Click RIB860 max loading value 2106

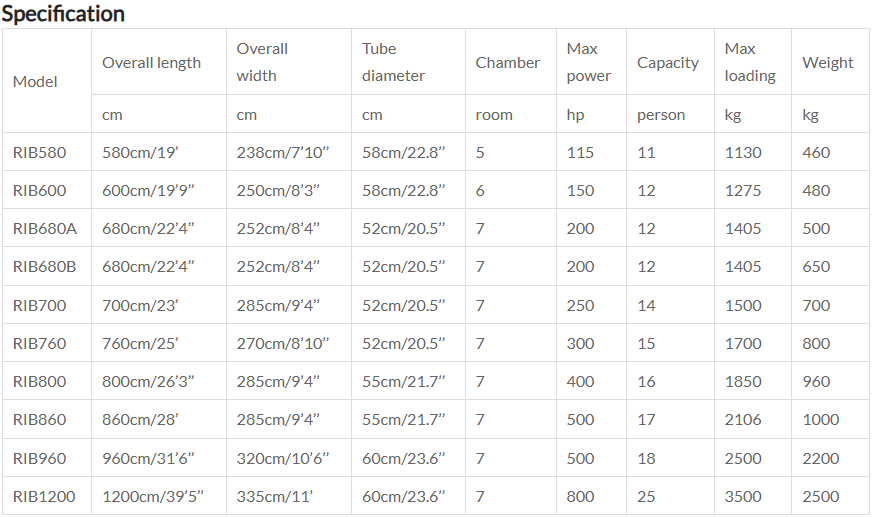point(742,419)
